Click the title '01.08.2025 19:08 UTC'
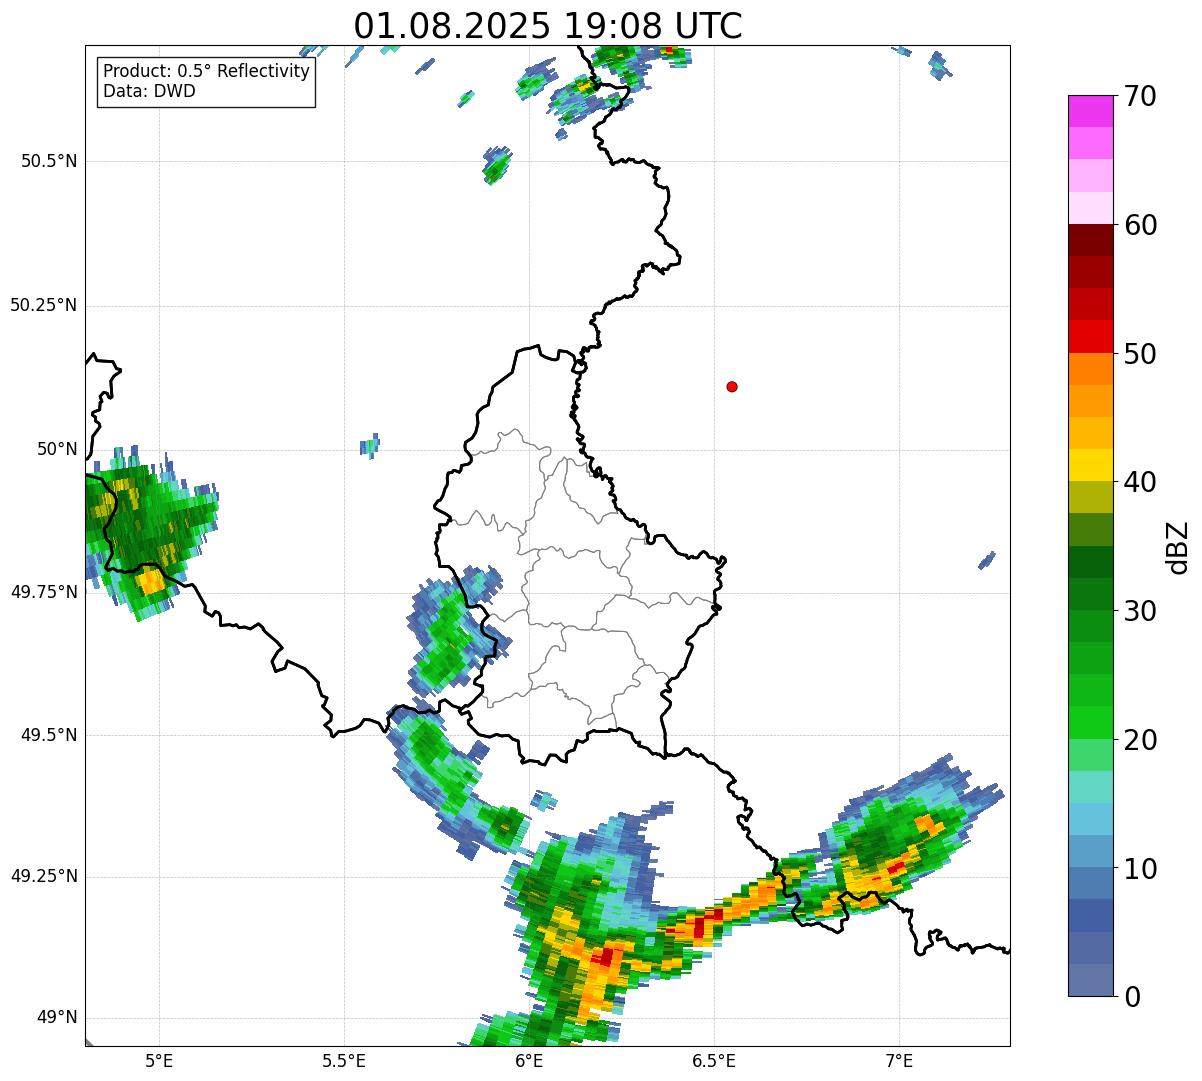This screenshot has height=1081, width=1202. (x=548, y=26)
